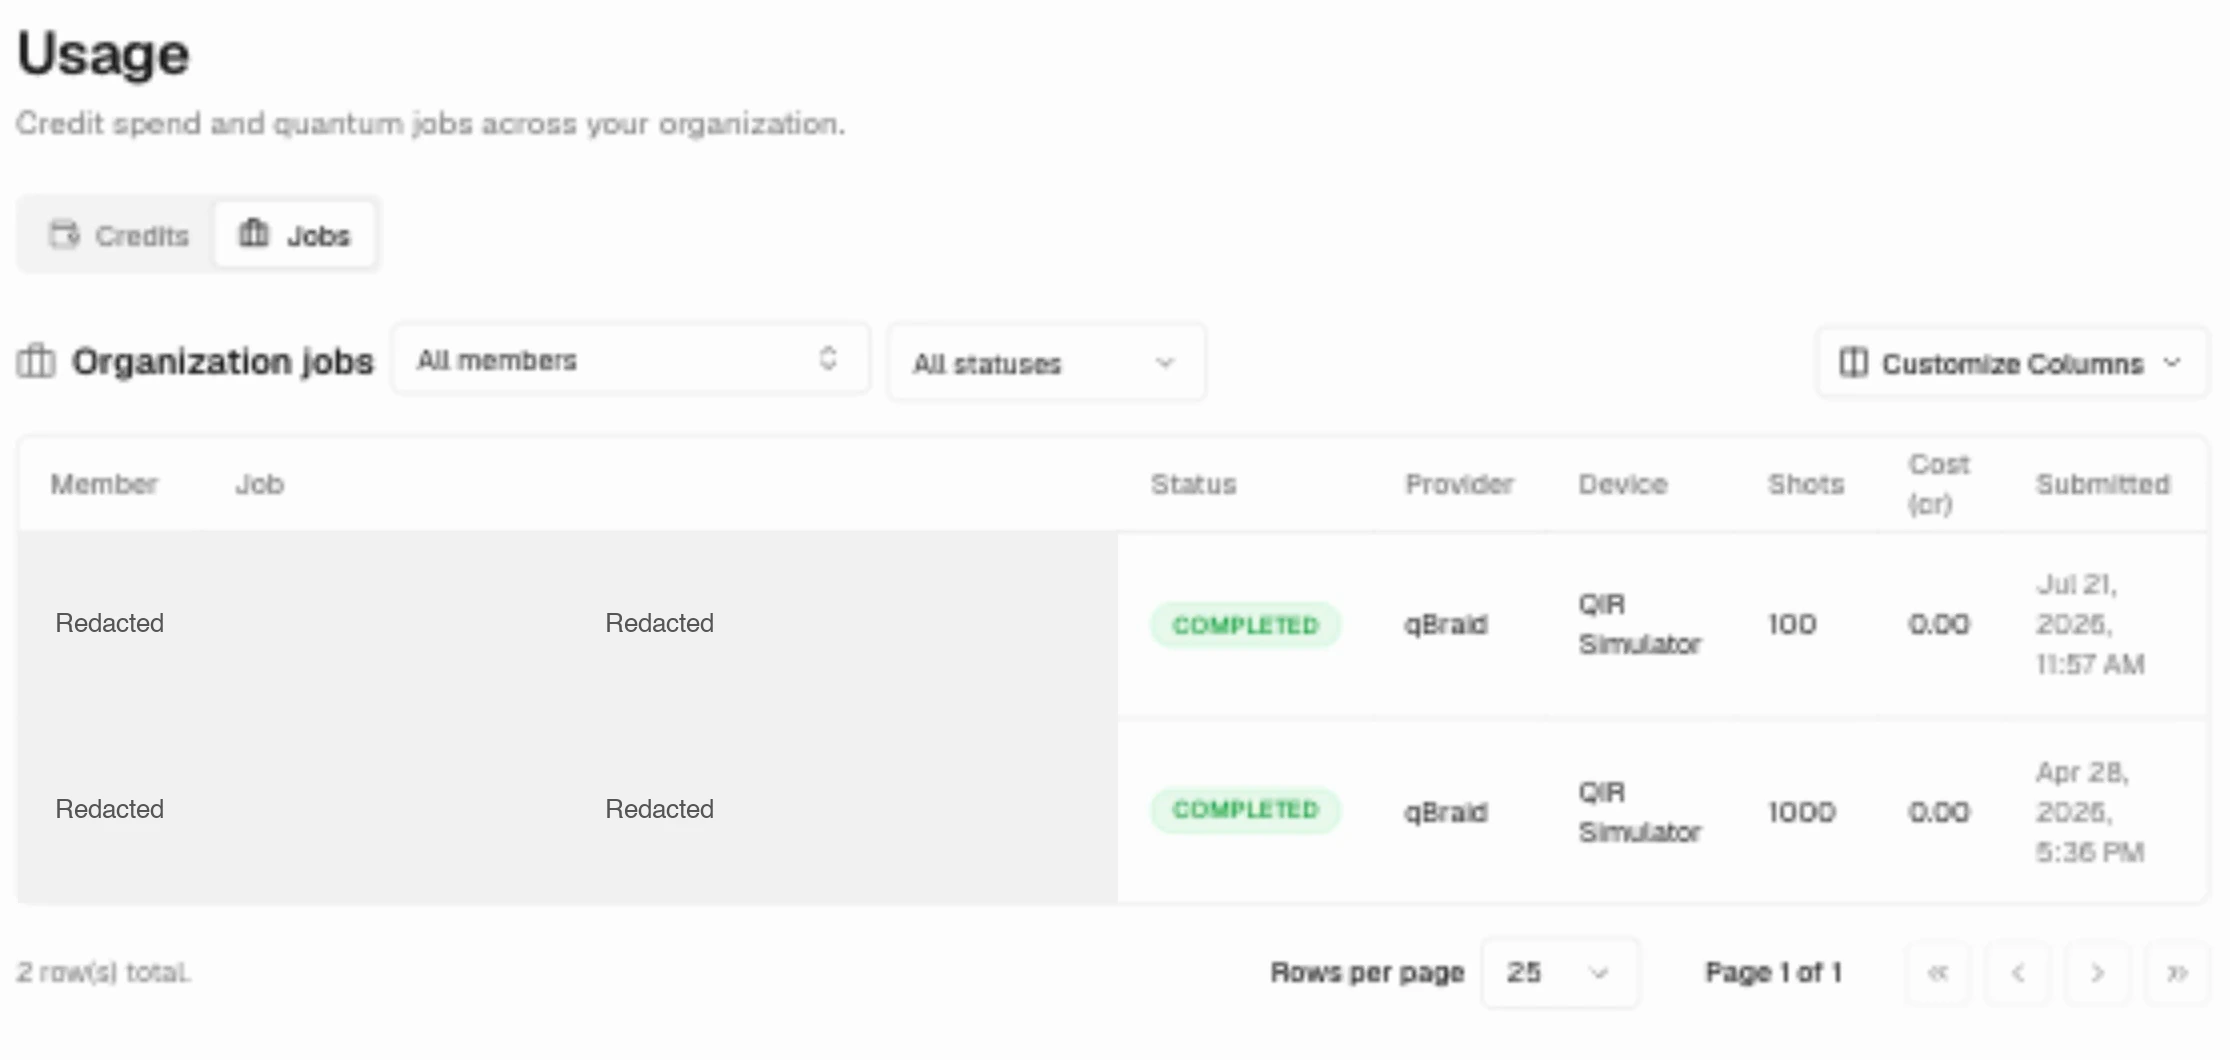Image resolution: width=2230 pixels, height=1060 pixels.
Task: Click the Member column header
Action: [104, 484]
